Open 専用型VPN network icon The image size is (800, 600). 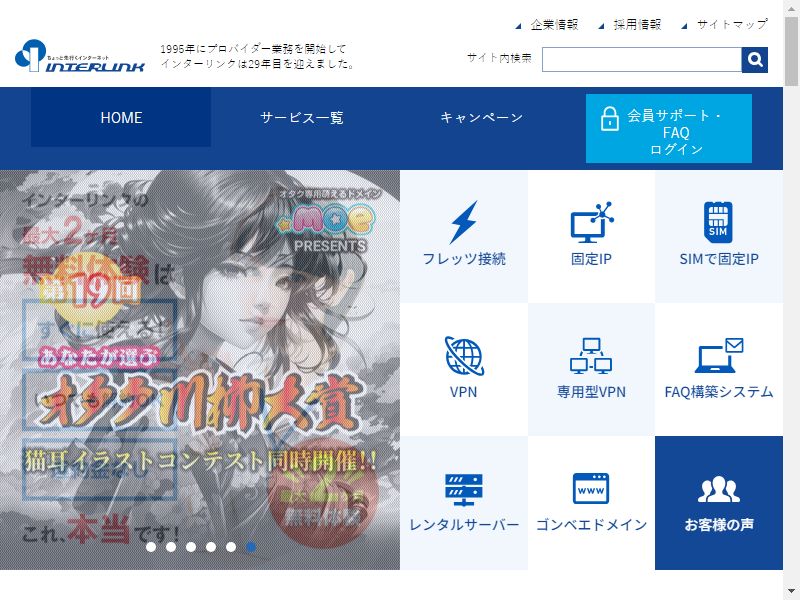tap(591, 356)
